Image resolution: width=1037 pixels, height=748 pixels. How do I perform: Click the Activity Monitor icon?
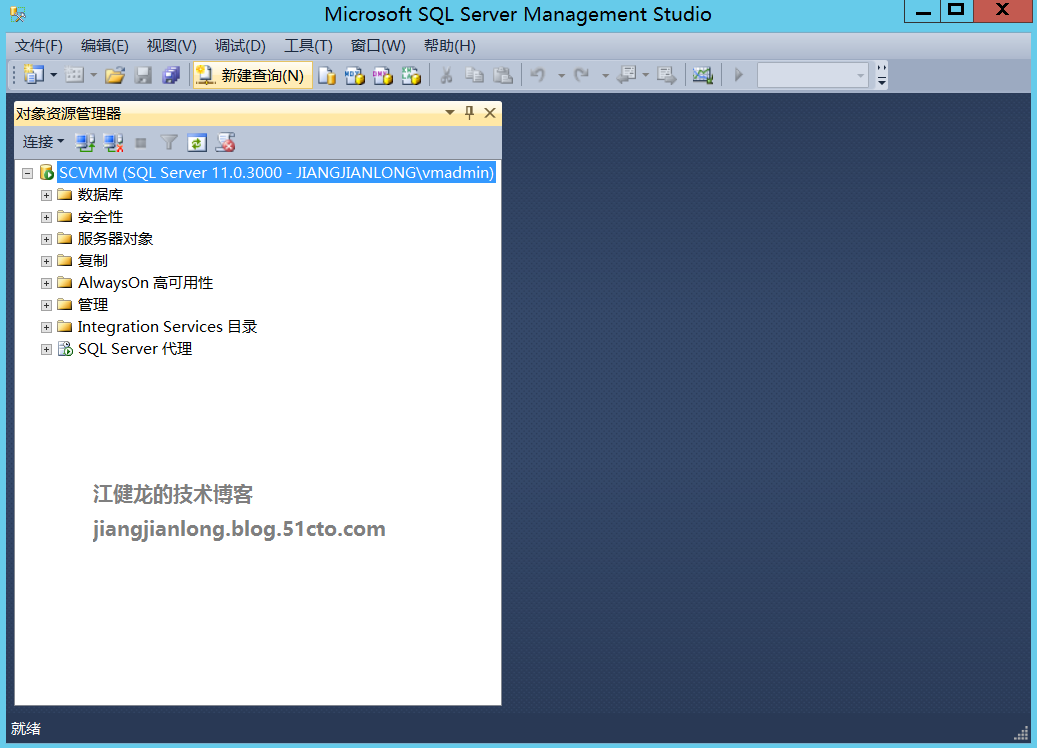(702, 75)
